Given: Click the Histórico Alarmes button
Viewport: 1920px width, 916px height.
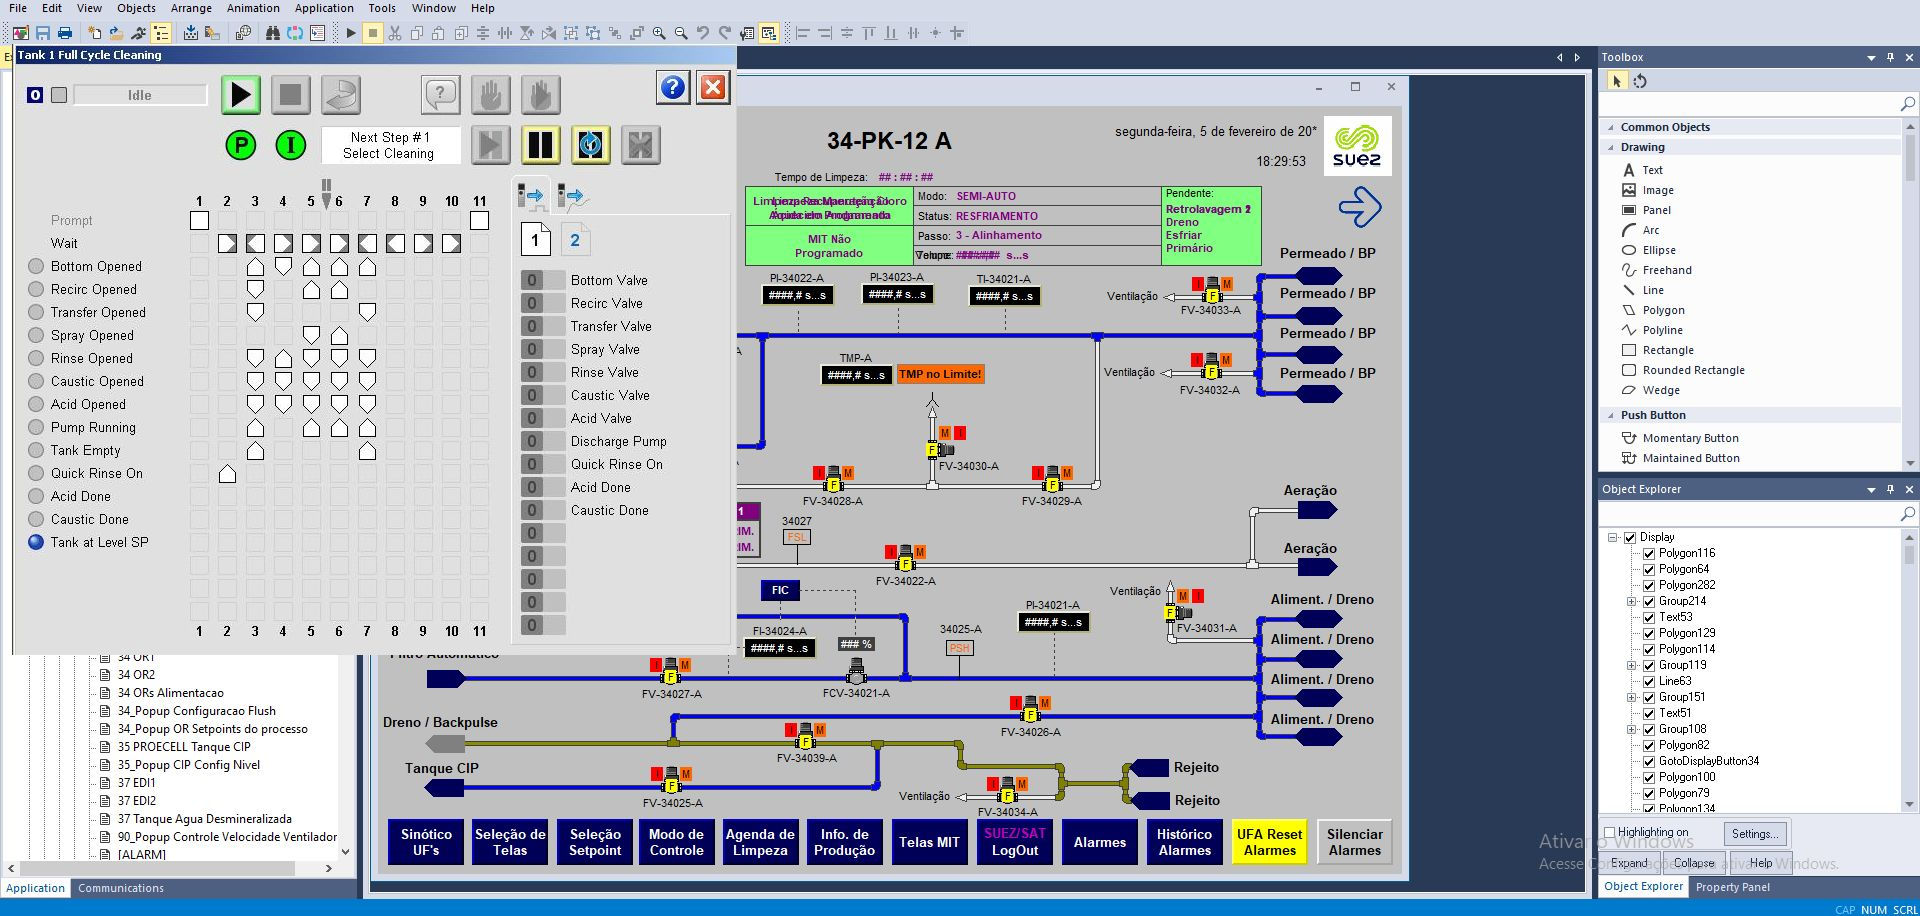Looking at the screenshot, I should [x=1184, y=842].
